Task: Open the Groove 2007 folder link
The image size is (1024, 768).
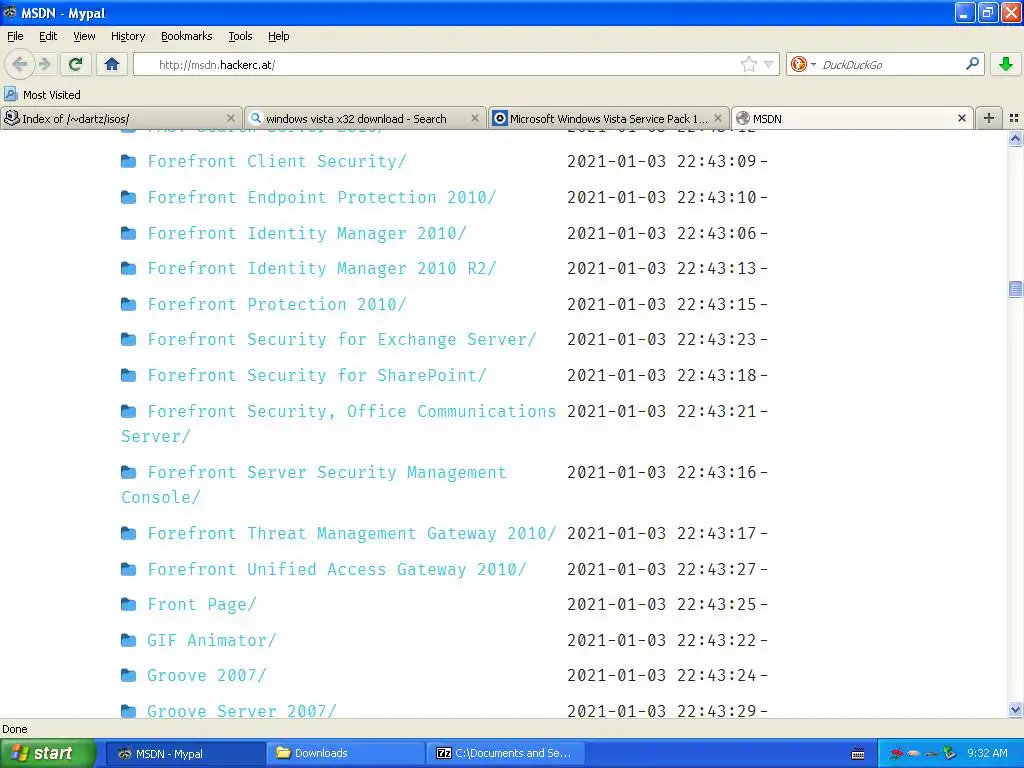Action: click(207, 675)
